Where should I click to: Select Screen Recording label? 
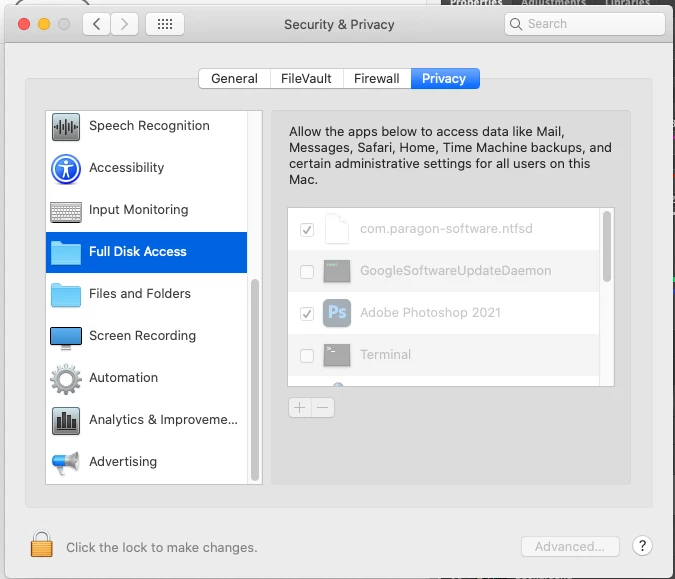pyautogui.click(x=142, y=336)
